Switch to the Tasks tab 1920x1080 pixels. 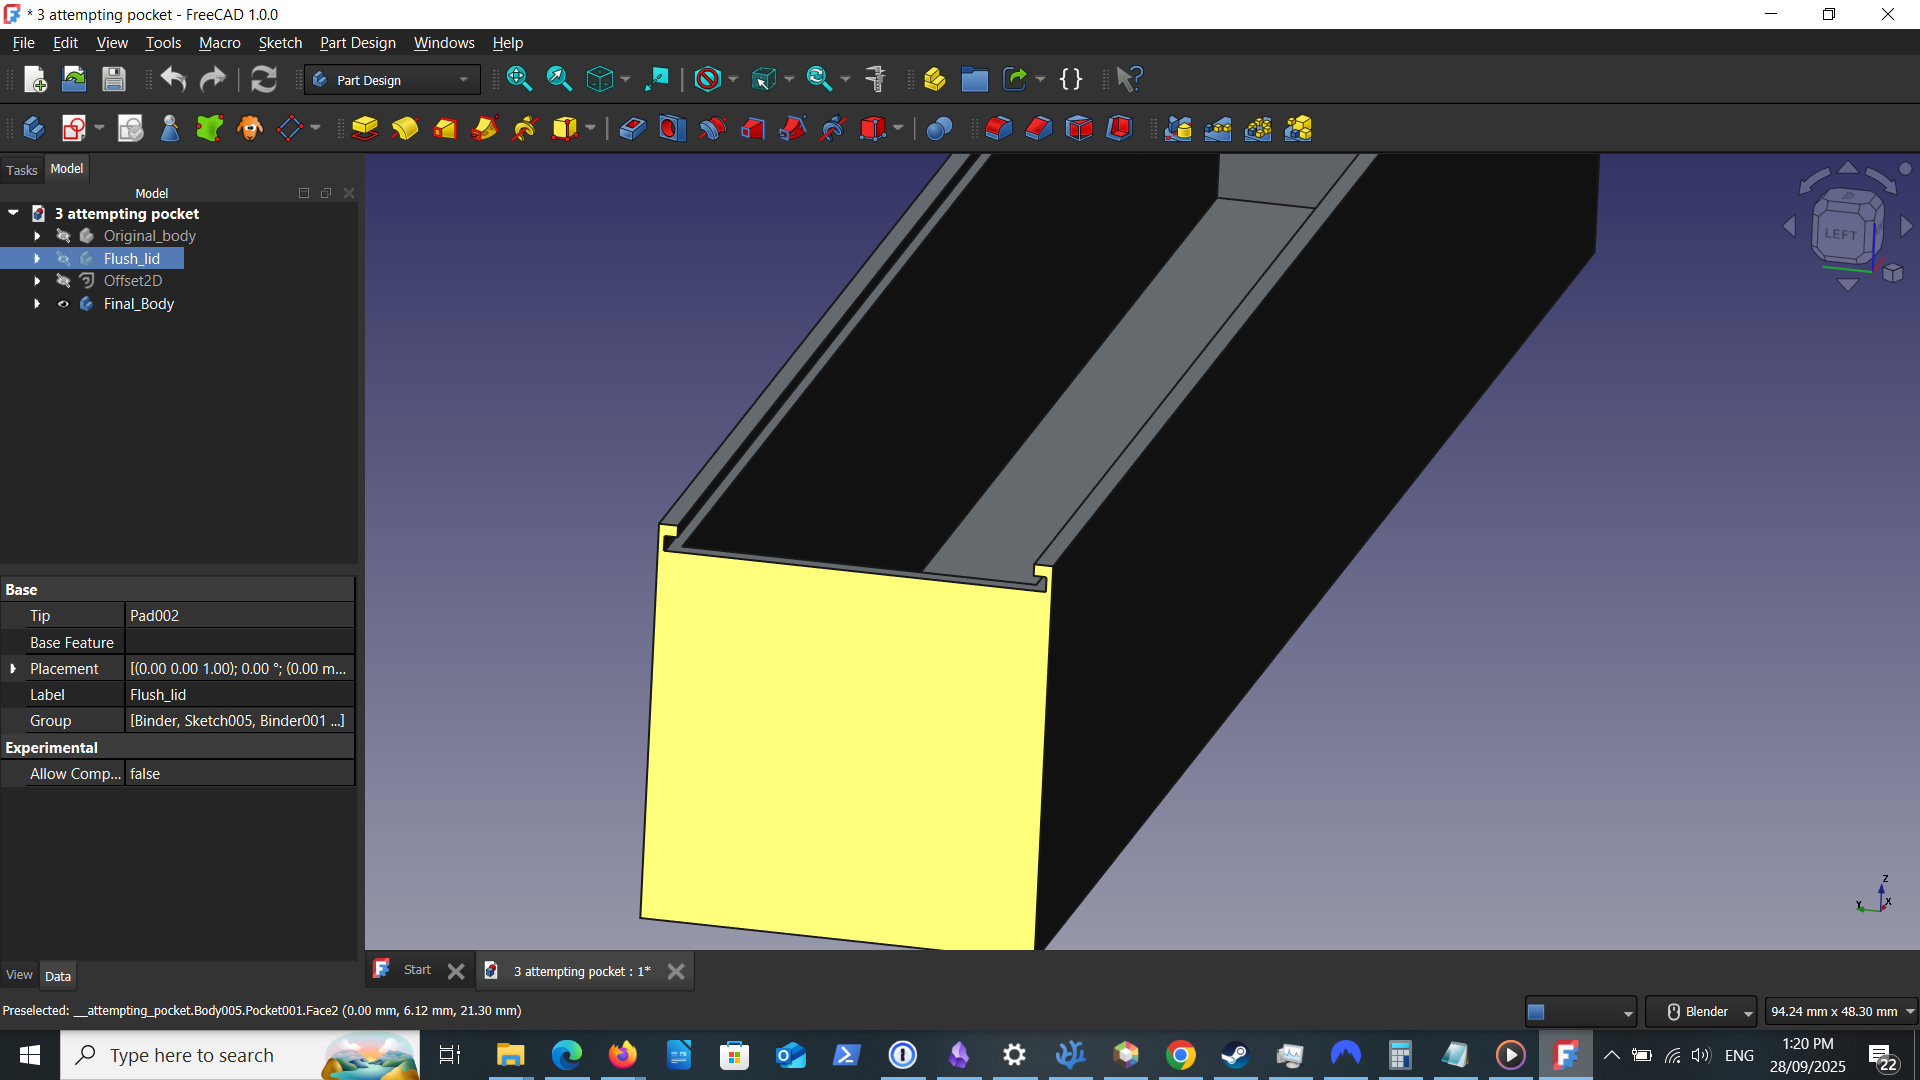[21, 170]
